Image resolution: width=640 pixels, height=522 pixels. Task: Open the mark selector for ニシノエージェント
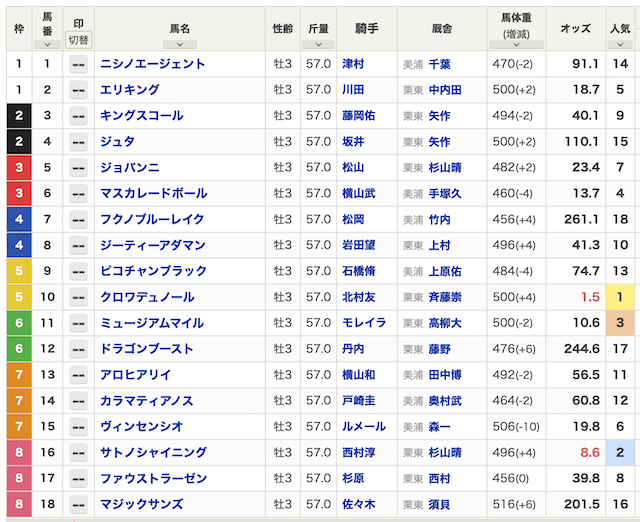click(x=78, y=64)
